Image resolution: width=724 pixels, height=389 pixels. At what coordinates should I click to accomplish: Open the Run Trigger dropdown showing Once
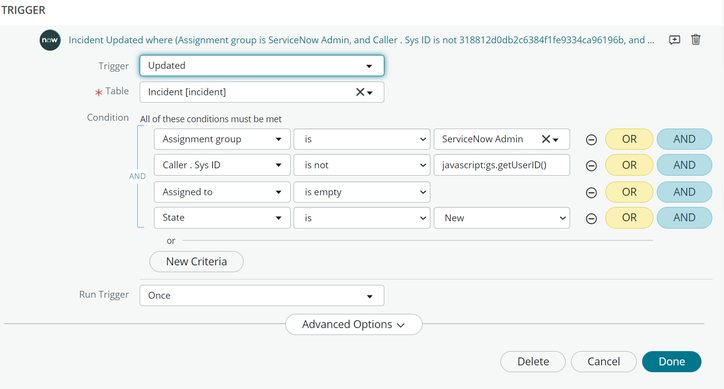click(262, 295)
